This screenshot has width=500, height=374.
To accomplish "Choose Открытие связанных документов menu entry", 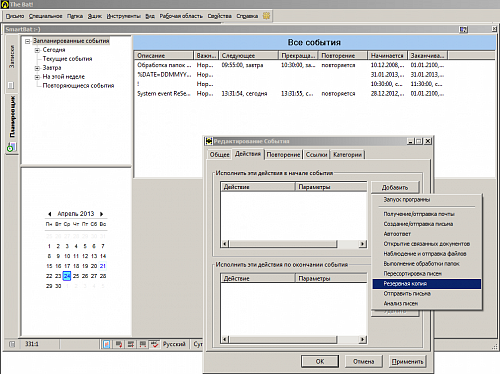I will pyautogui.click(x=426, y=244).
